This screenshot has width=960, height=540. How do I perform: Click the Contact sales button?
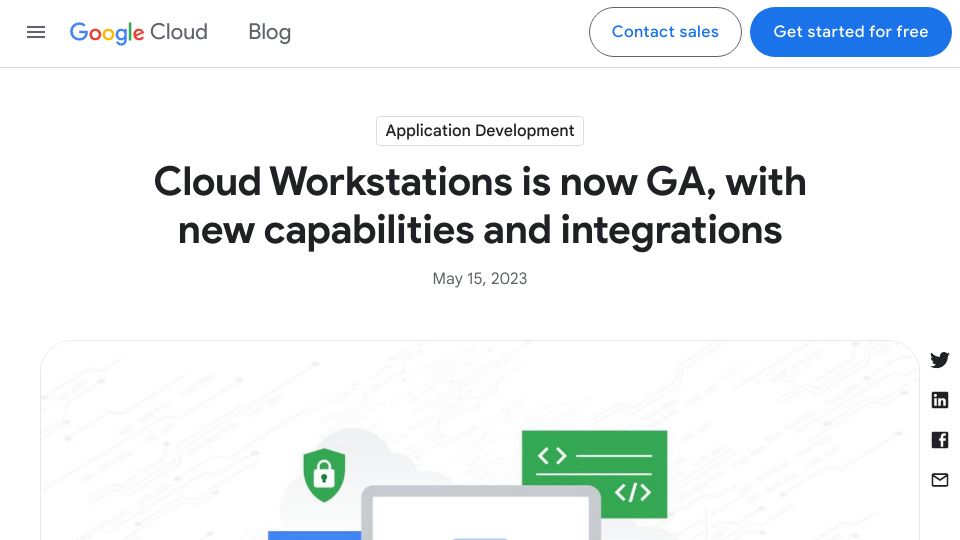pyautogui.click(x=665, y=32)
